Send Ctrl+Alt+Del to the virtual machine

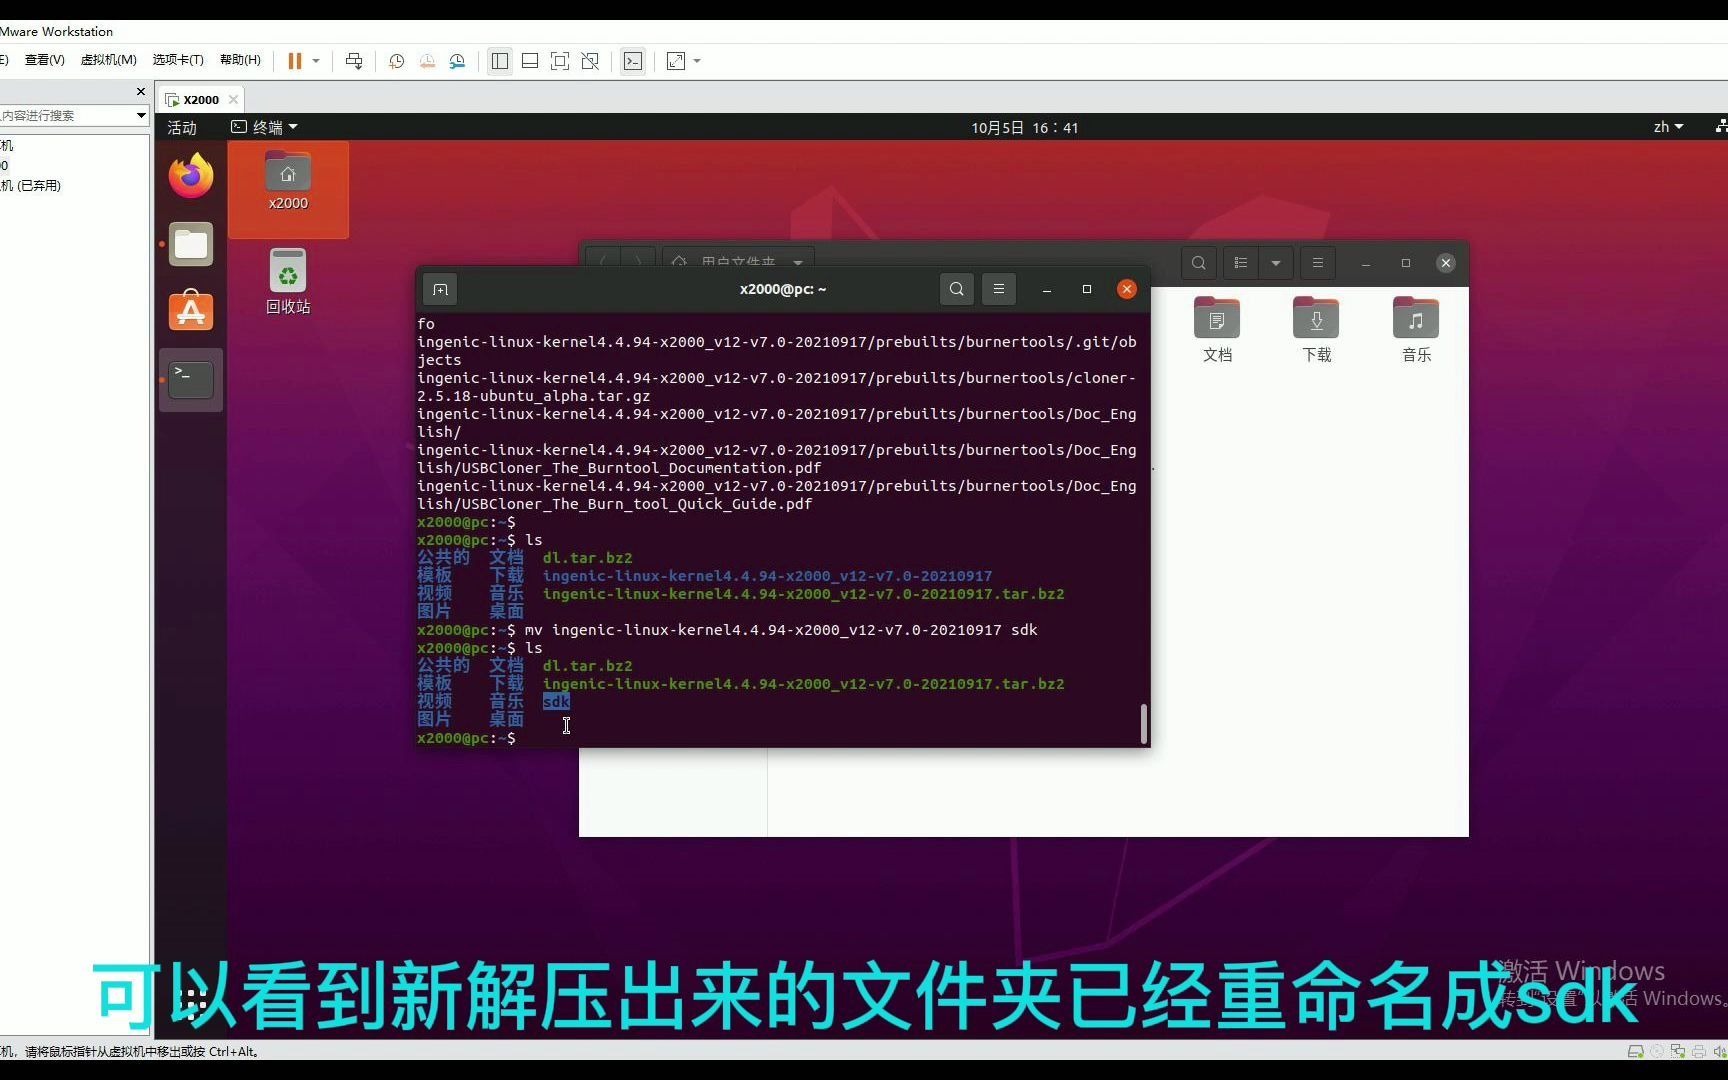[x=354, y=61]
